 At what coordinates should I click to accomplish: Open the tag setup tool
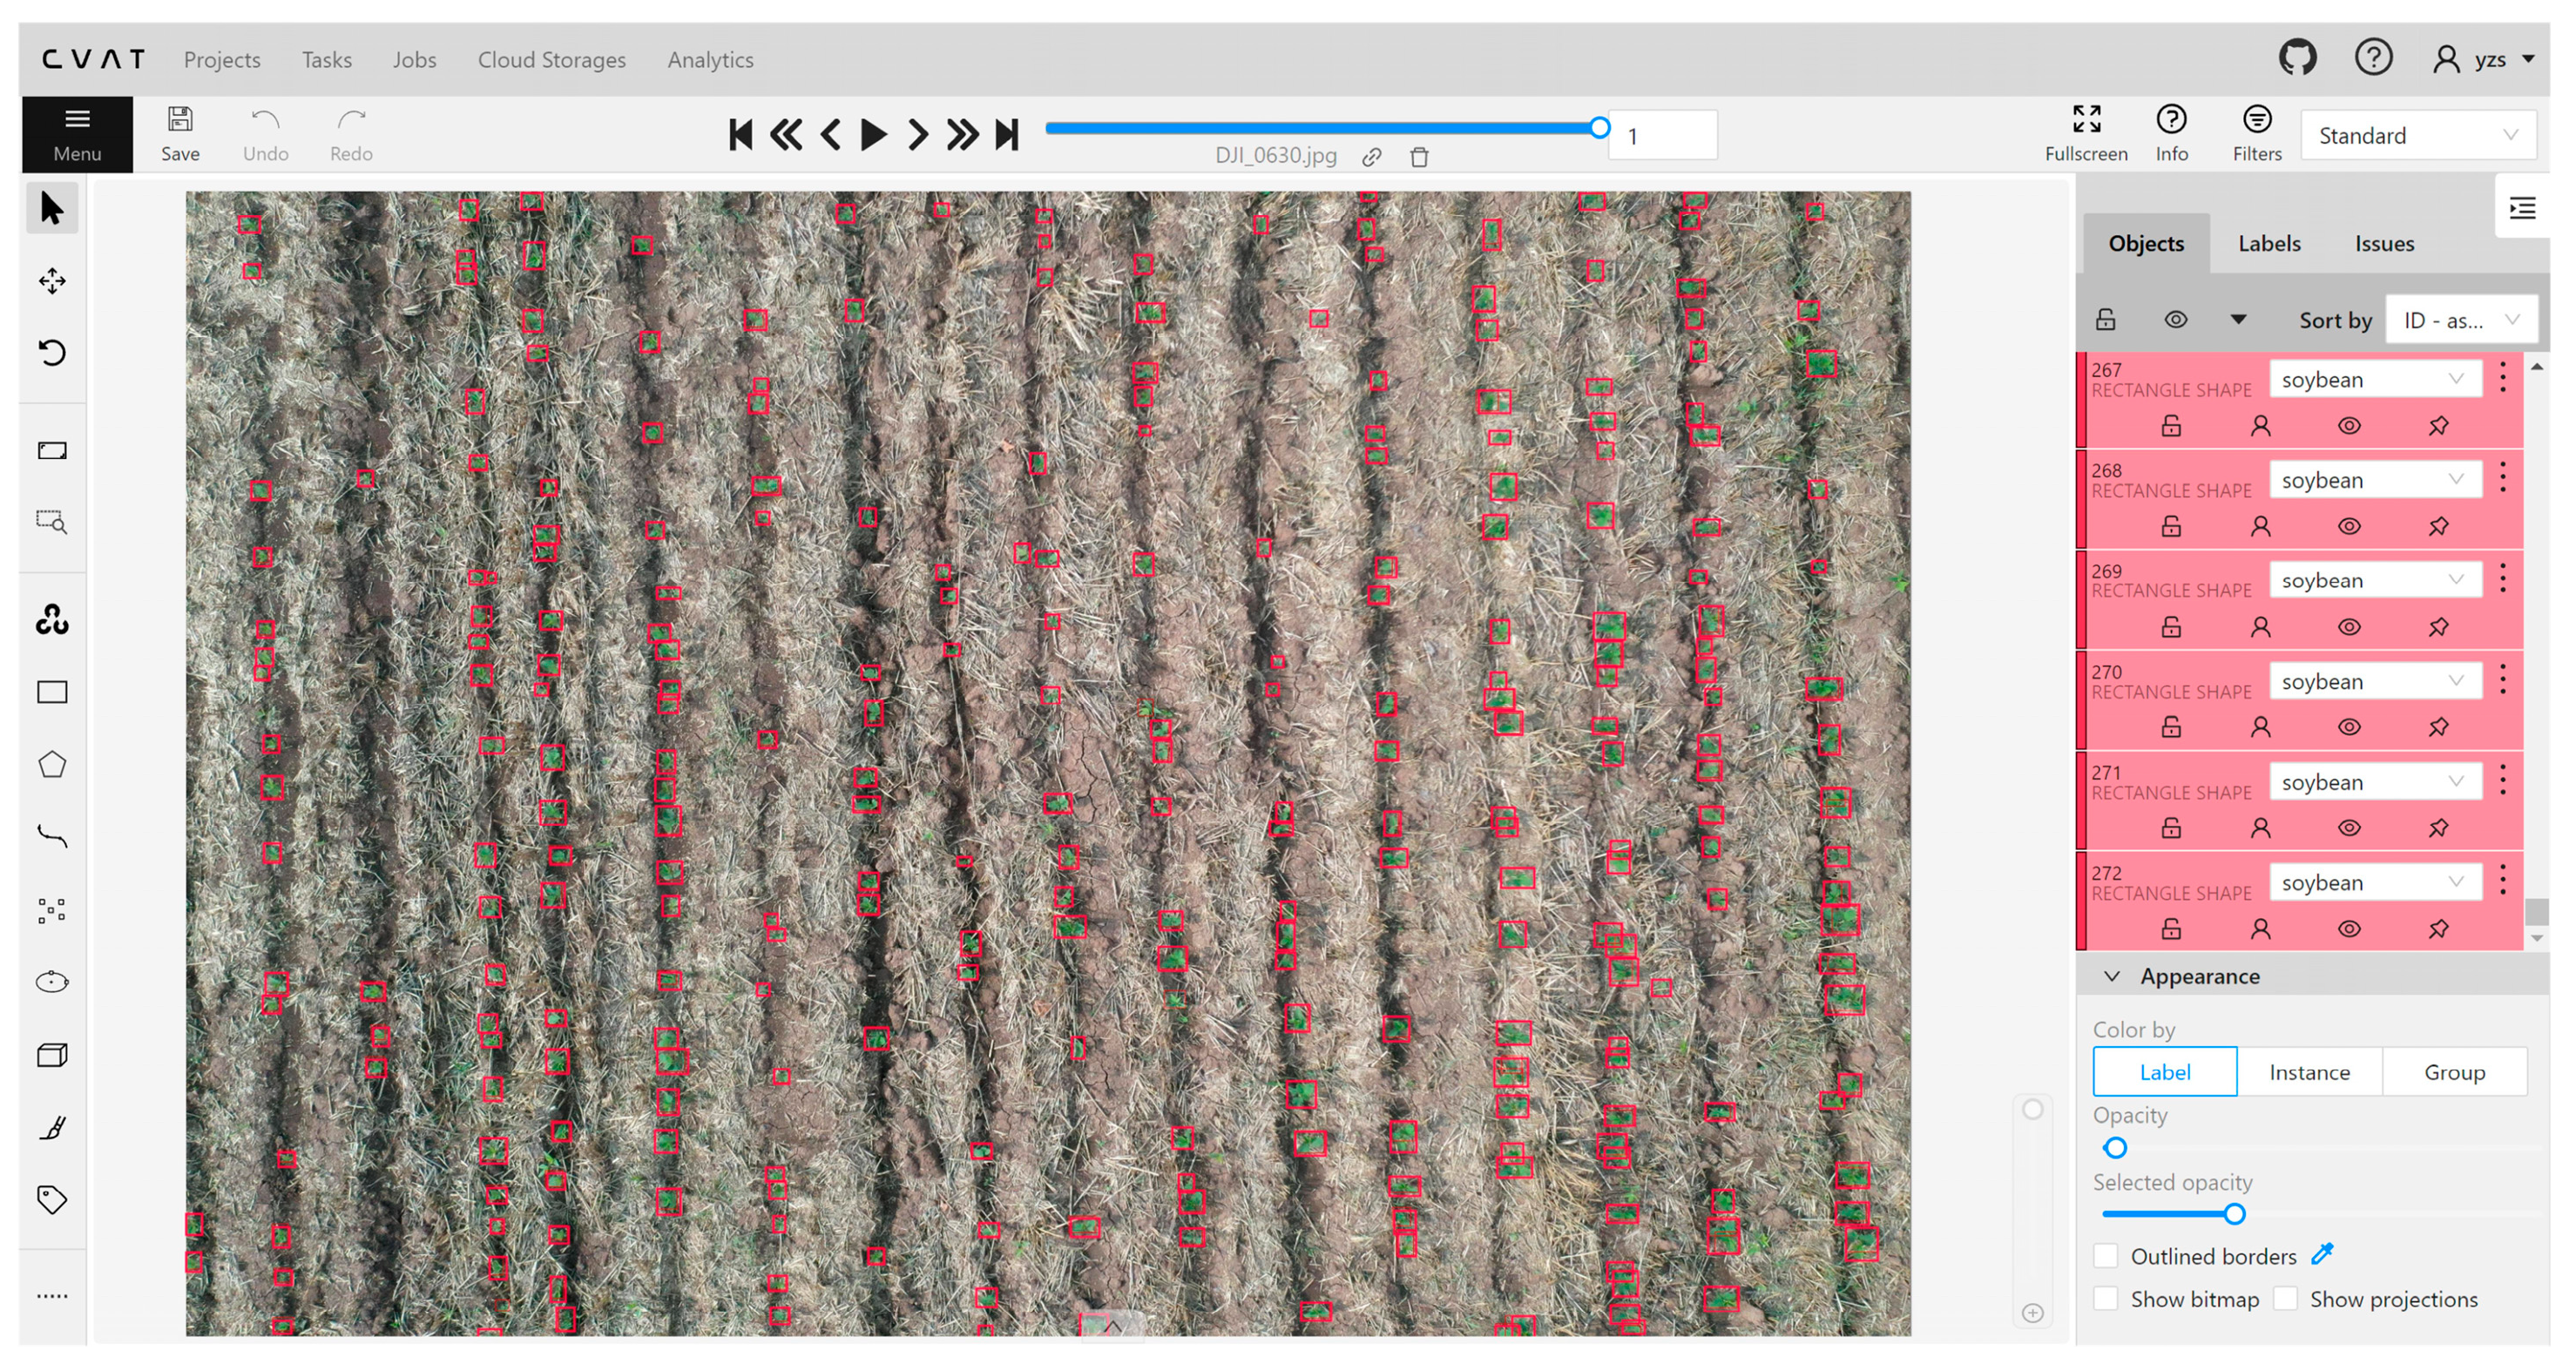click(52, 1199)
